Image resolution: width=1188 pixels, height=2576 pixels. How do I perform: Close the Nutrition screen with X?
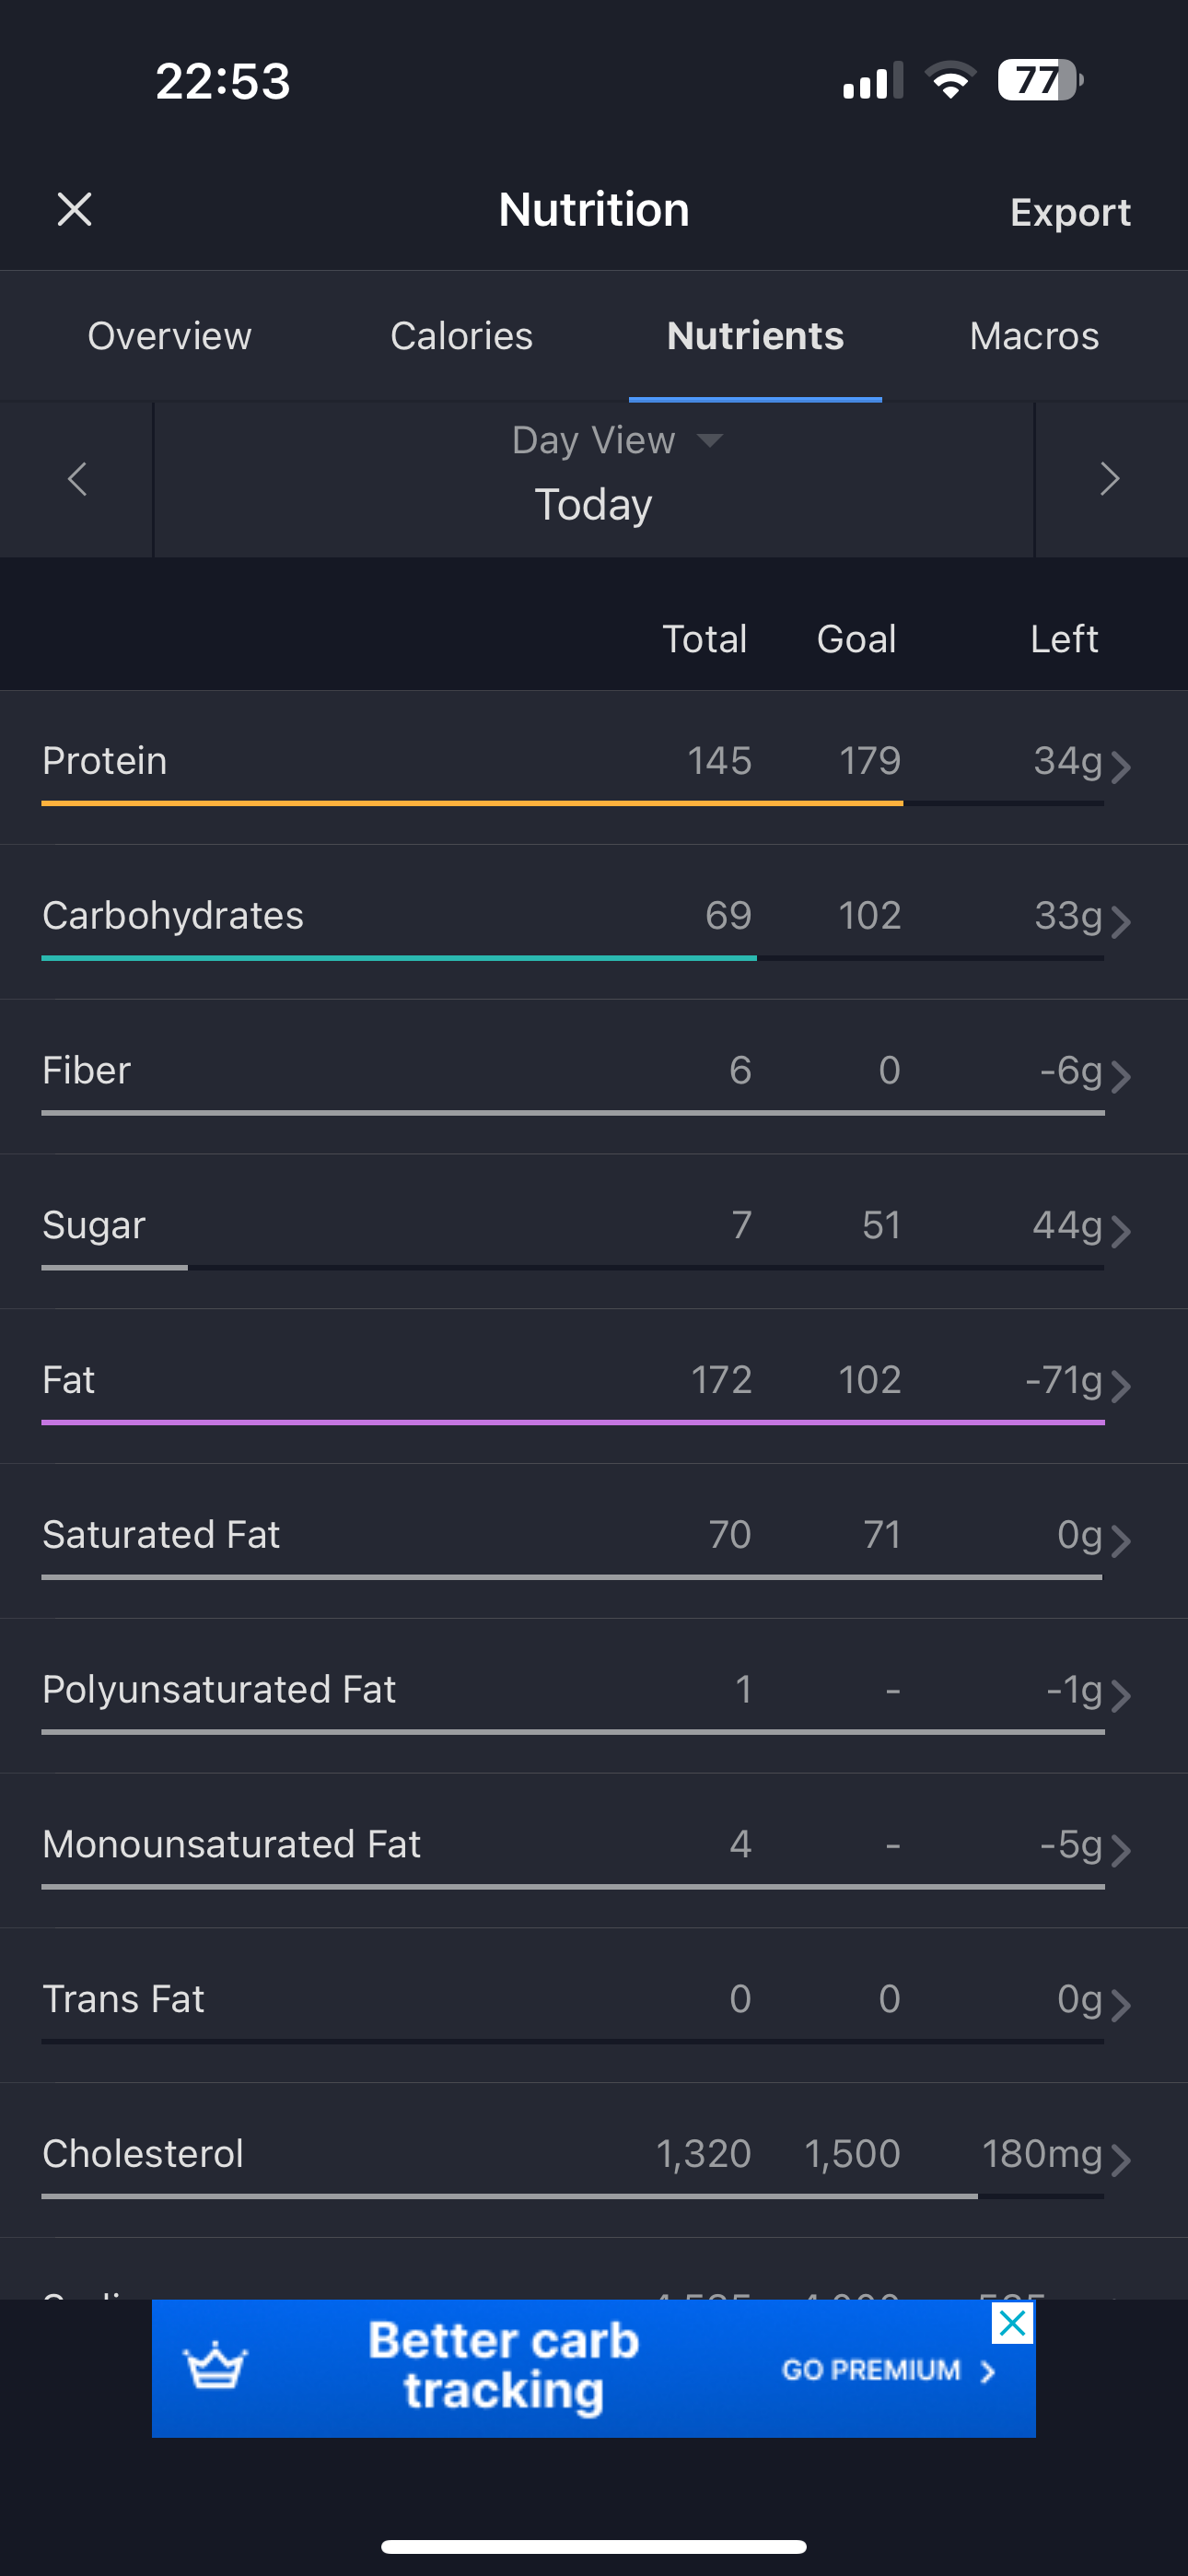click(x=74, y=210)
